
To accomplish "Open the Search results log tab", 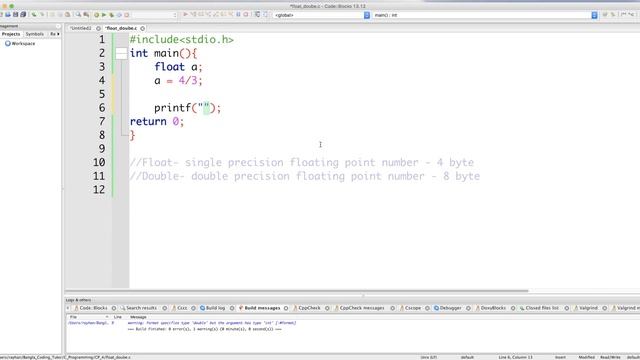I will pos(138,308).
